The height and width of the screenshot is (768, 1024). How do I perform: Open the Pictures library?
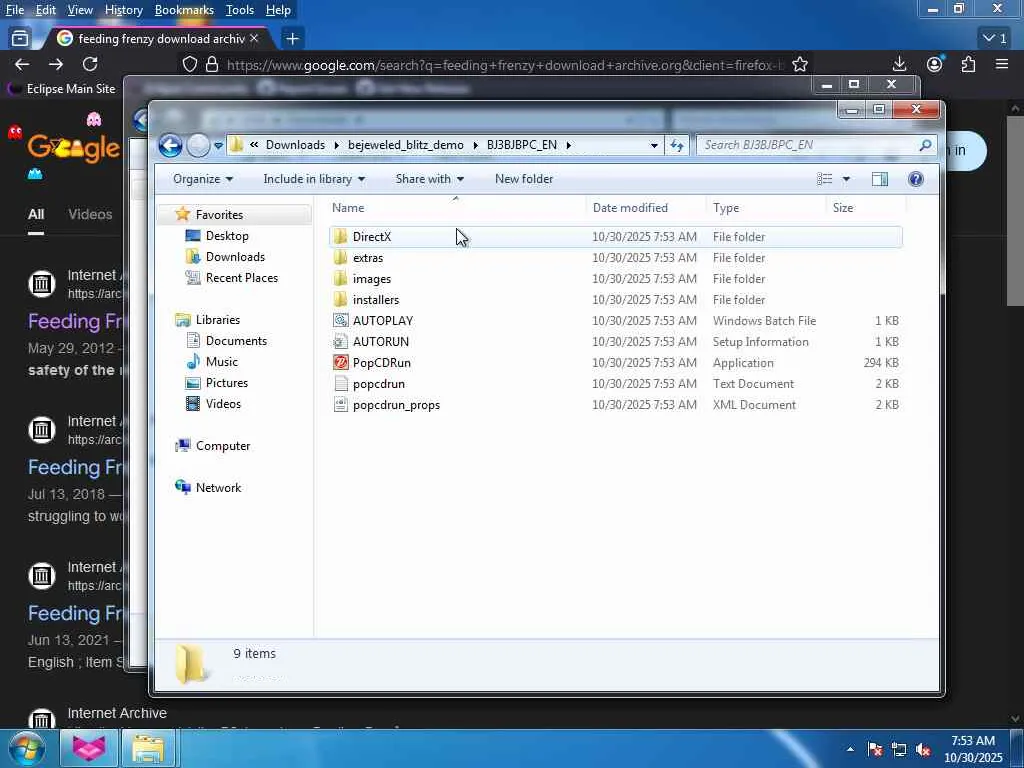tap(227, 383)
